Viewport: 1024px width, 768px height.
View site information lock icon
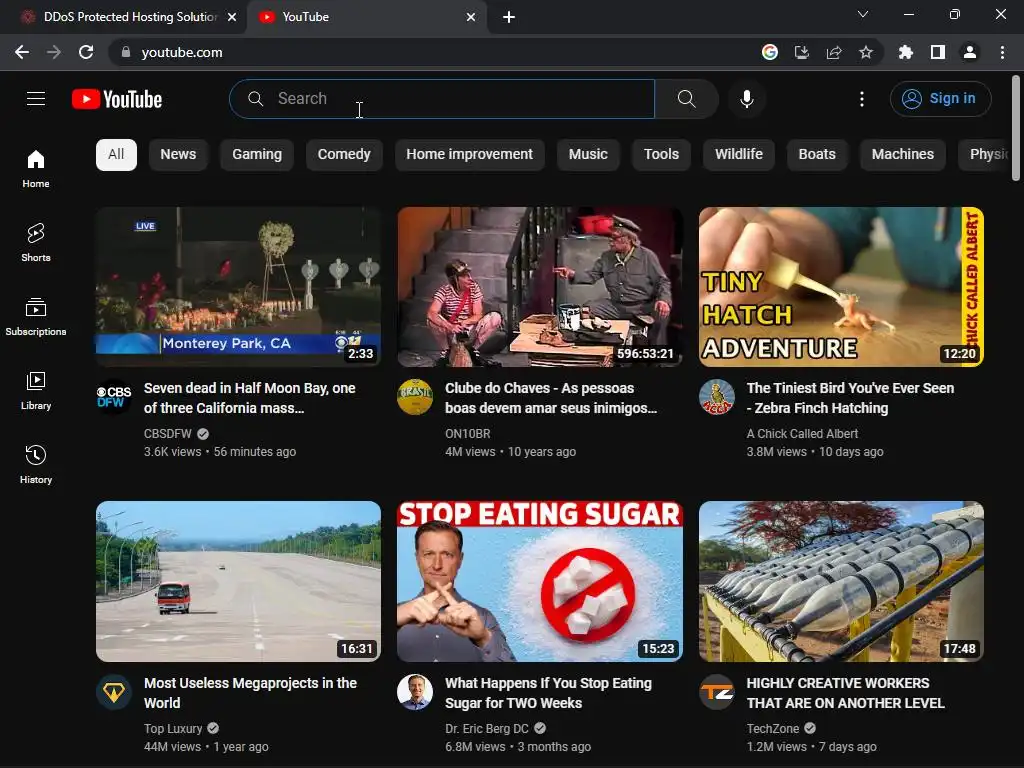[x=126, y=52]
